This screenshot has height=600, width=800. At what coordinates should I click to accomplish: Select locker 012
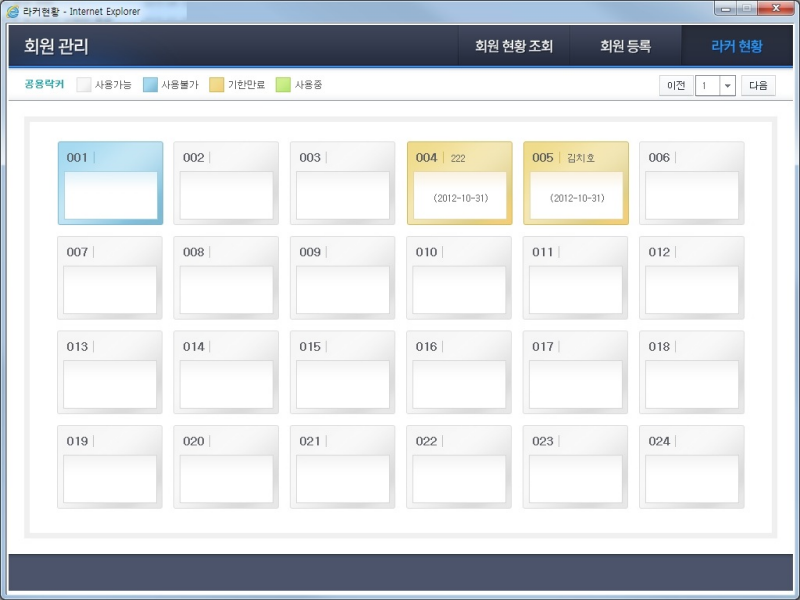click(691, 278)
